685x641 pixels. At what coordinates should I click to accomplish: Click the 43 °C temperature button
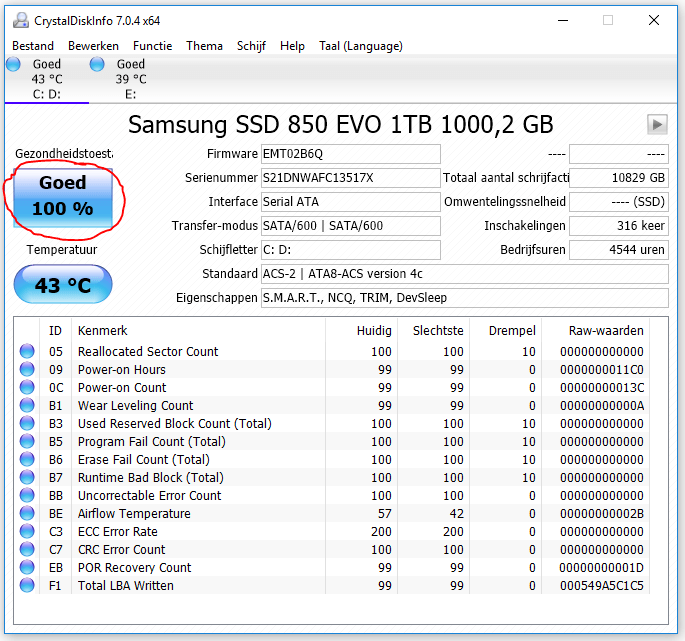(63, 284)
